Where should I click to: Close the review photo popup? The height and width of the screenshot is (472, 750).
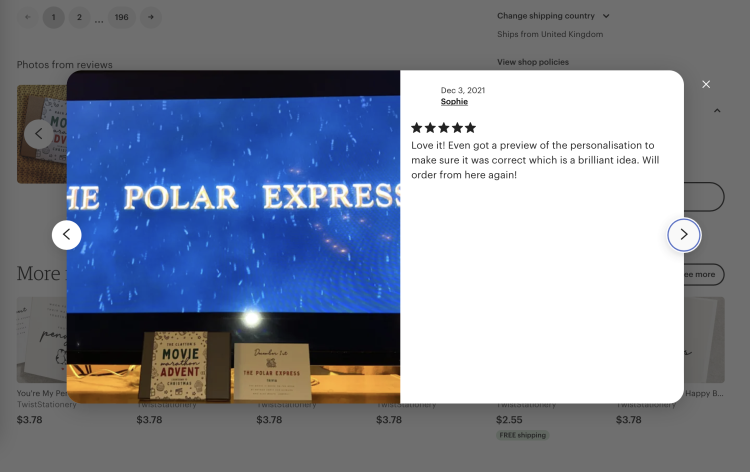(x=706, y=84)
